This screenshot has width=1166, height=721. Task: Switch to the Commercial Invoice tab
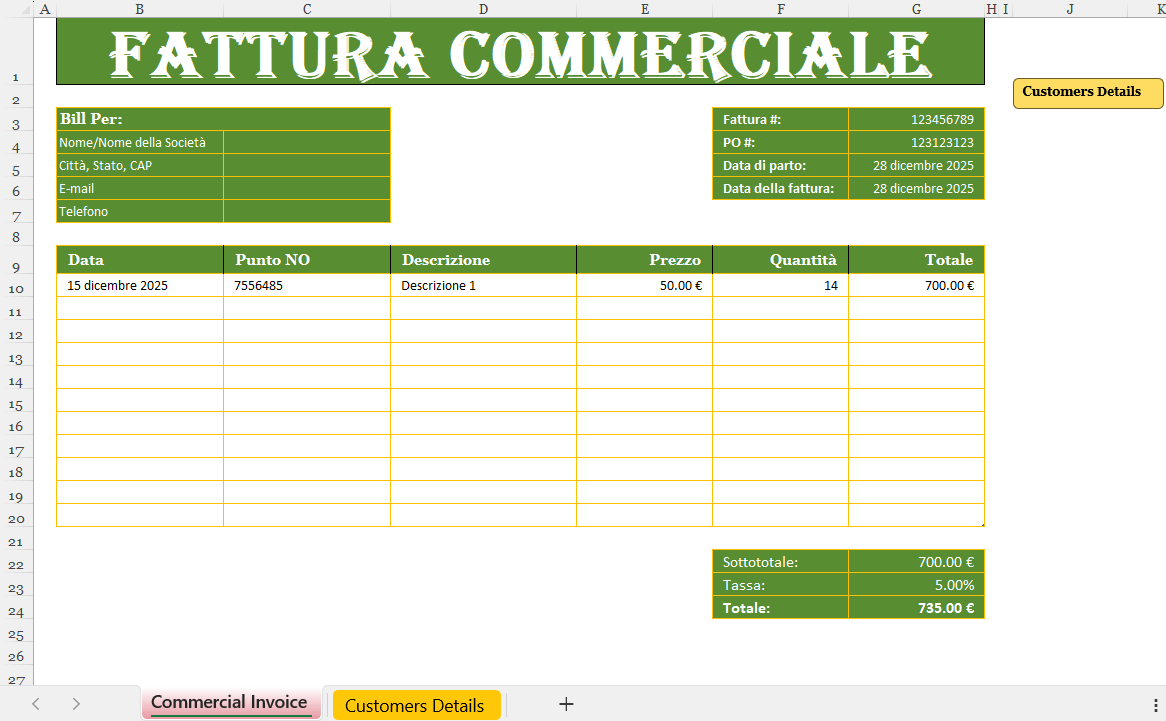[231, 703]
